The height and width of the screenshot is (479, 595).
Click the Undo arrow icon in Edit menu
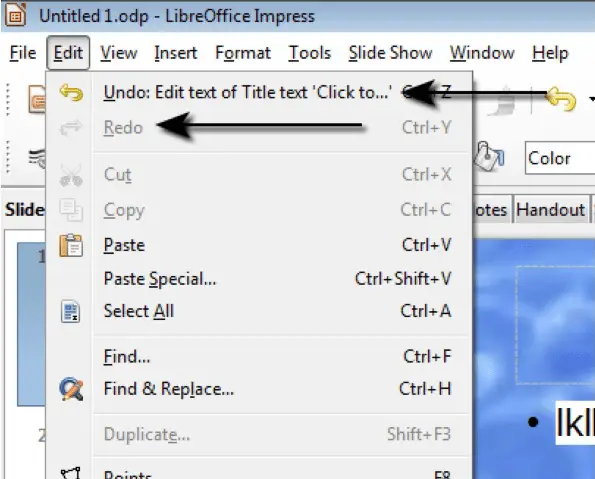point(71,92)
